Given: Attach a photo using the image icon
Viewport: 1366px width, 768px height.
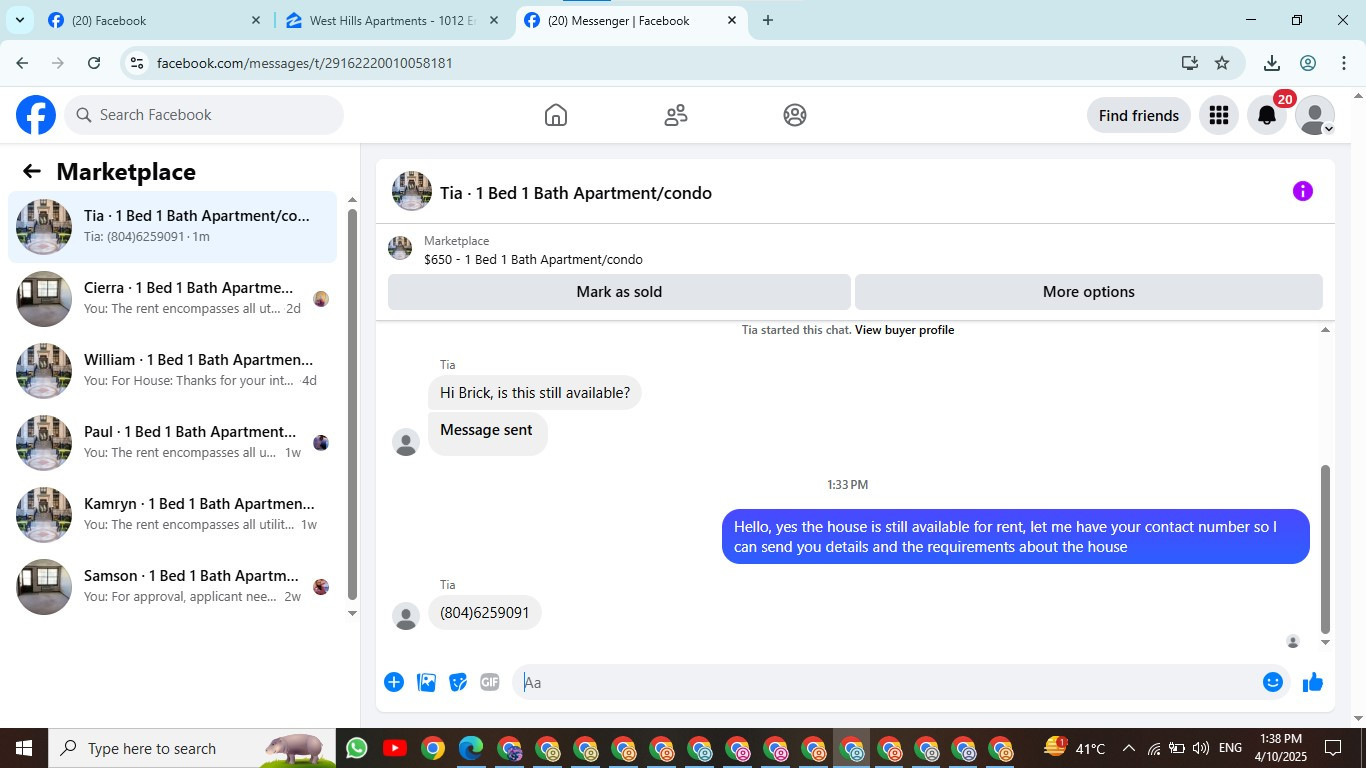Looking at the screenshot, I should point(426,682).
